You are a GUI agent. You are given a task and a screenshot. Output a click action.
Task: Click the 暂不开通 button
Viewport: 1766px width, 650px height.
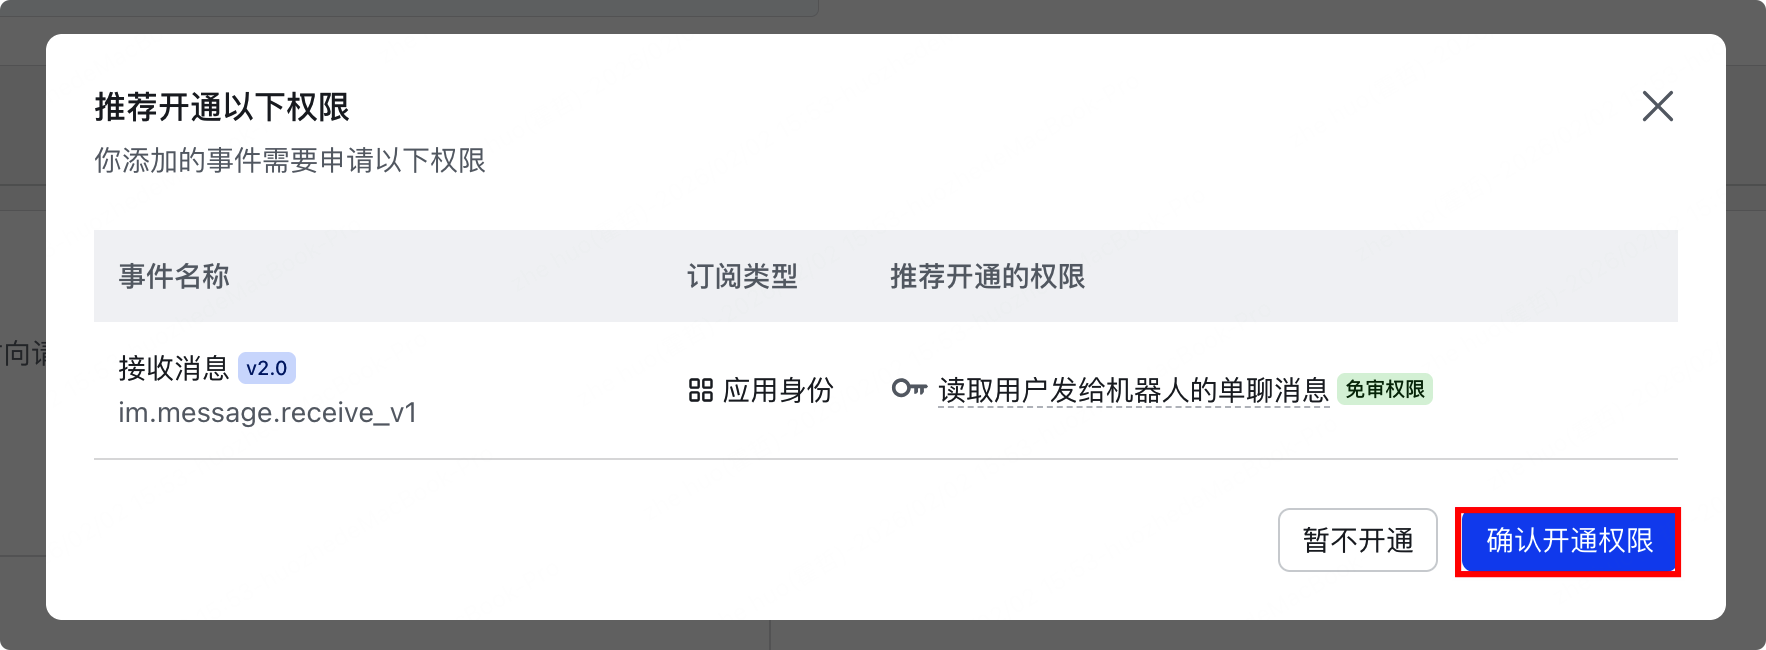pyautogui.click(x=1357, y=541)
